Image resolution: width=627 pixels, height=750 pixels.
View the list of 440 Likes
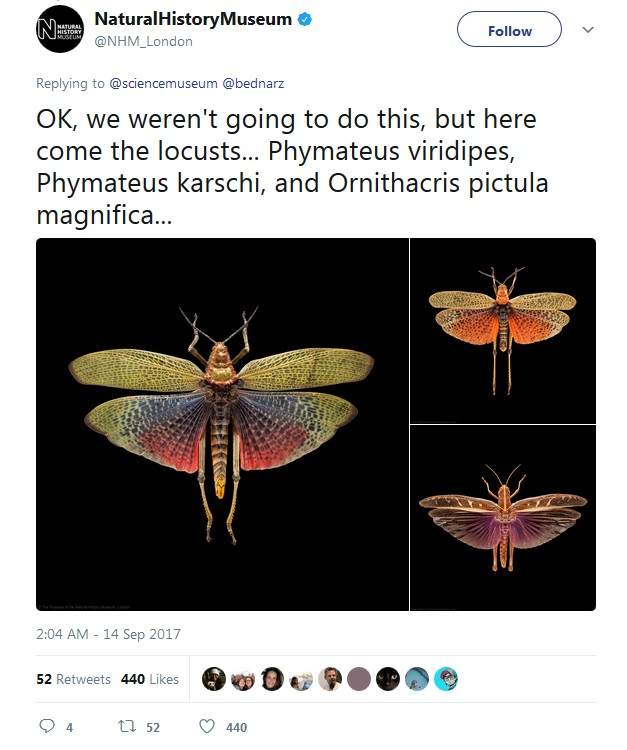(x=150, y=679)
